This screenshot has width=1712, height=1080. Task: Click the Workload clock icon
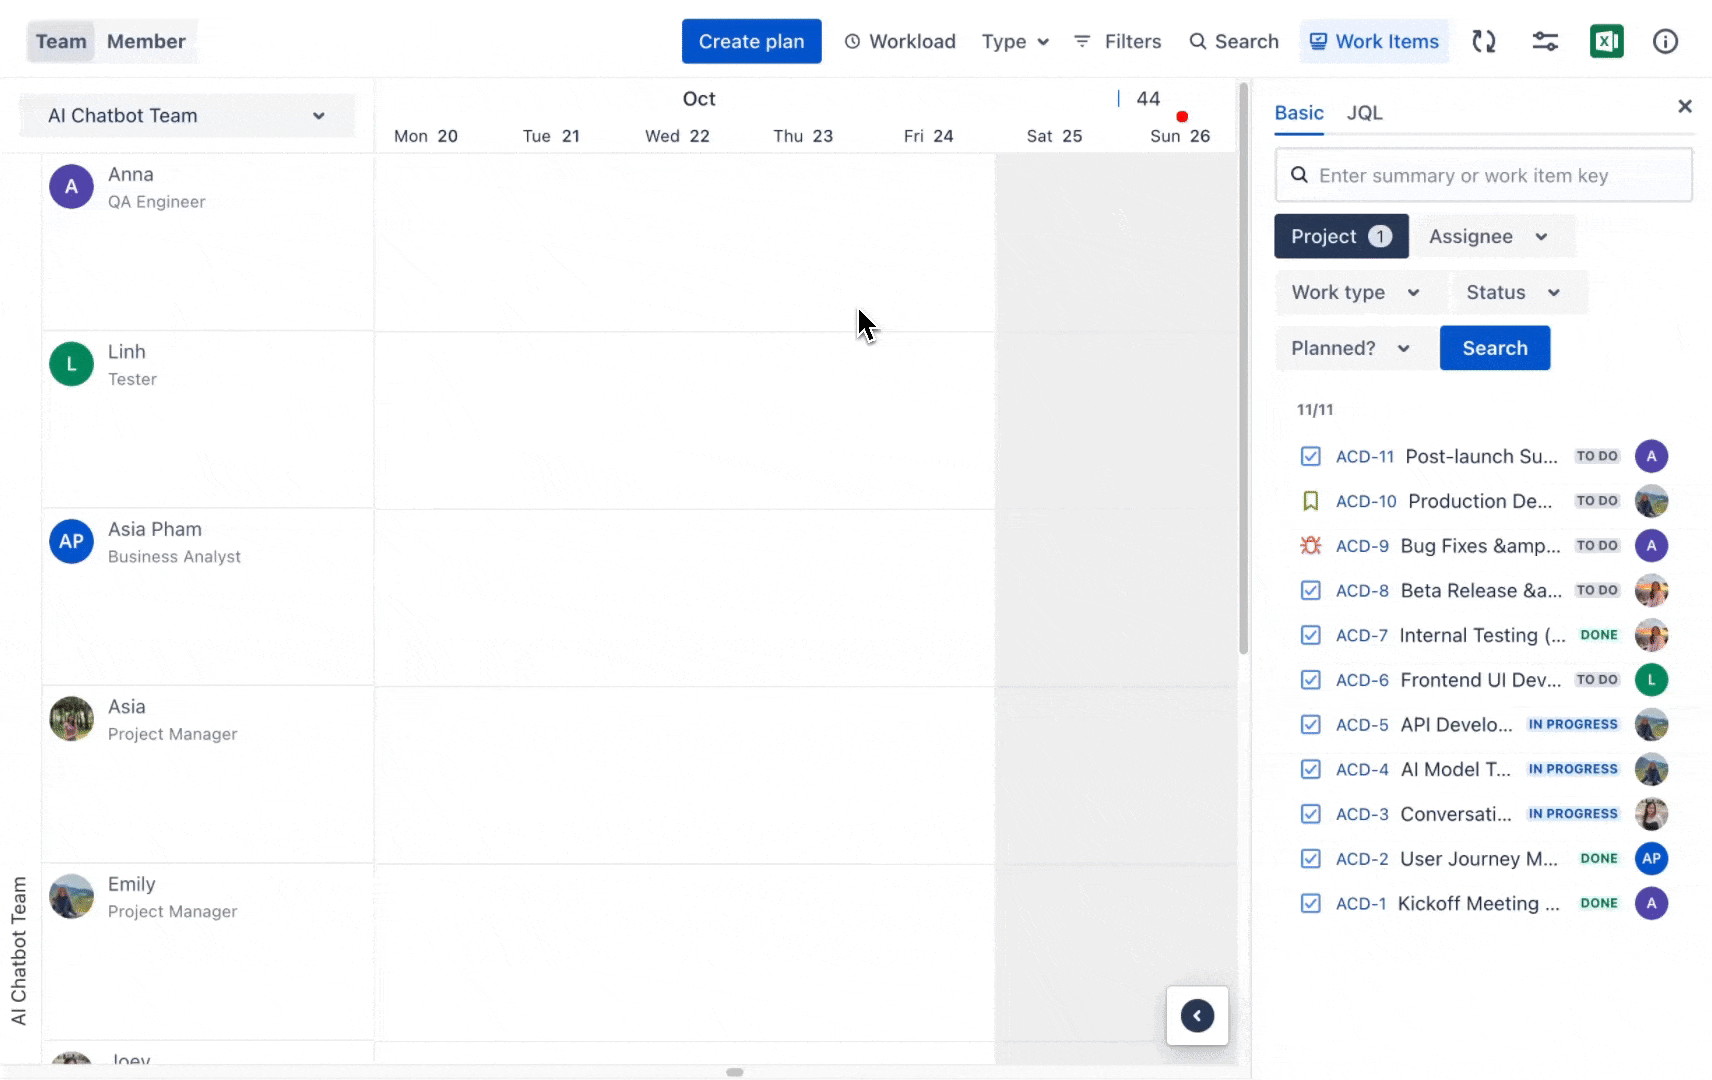click(853, 41)
